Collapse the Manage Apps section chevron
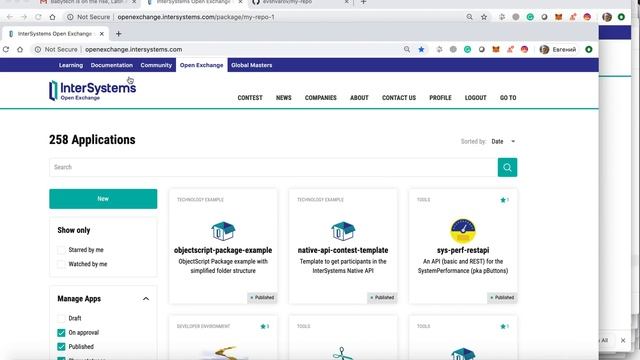This screenshot has height=360, width=640. pyautogui.click(x=146, y=299)
